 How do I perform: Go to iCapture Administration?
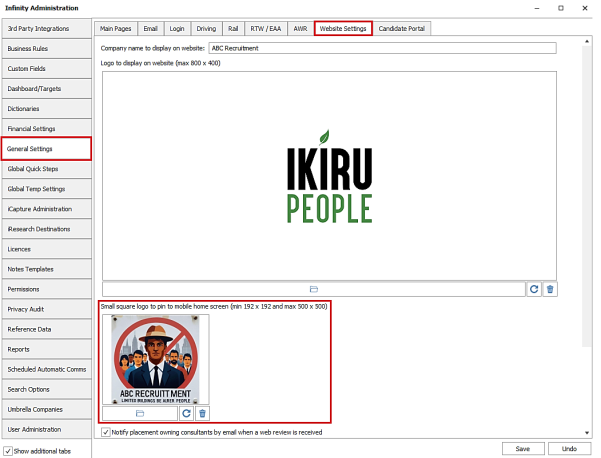coord(46,209)
